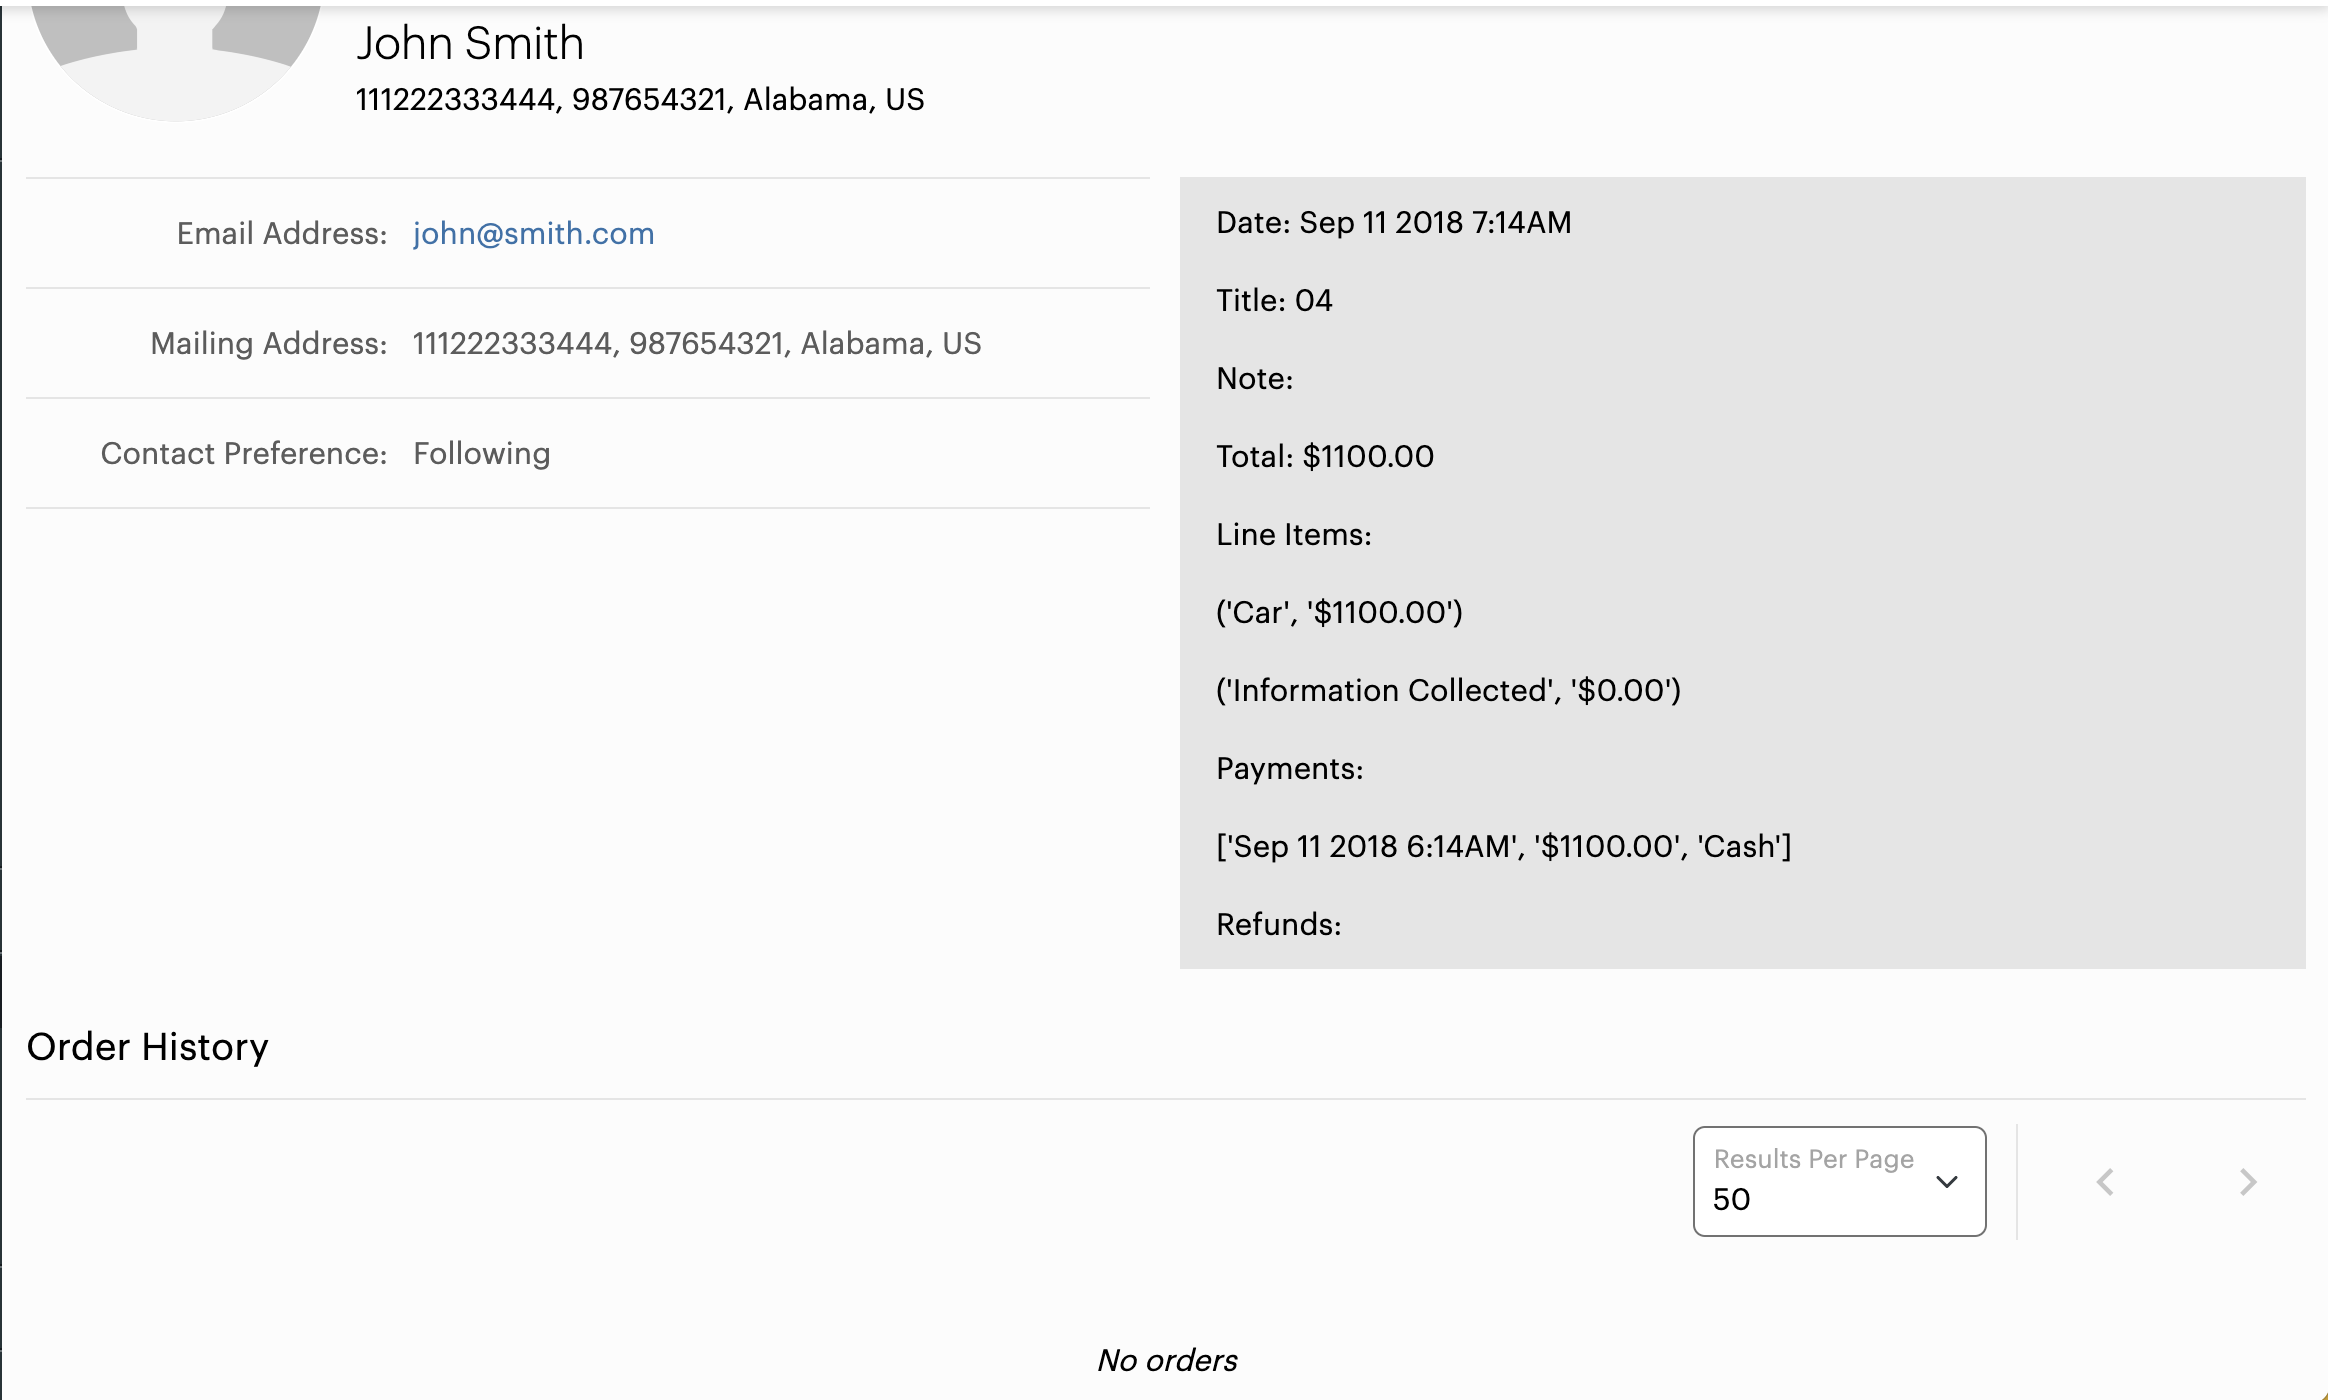Click the ('Car', '$1100.00') line item
This screenshot has height=1400, width=2328.
pos(1339,612)
